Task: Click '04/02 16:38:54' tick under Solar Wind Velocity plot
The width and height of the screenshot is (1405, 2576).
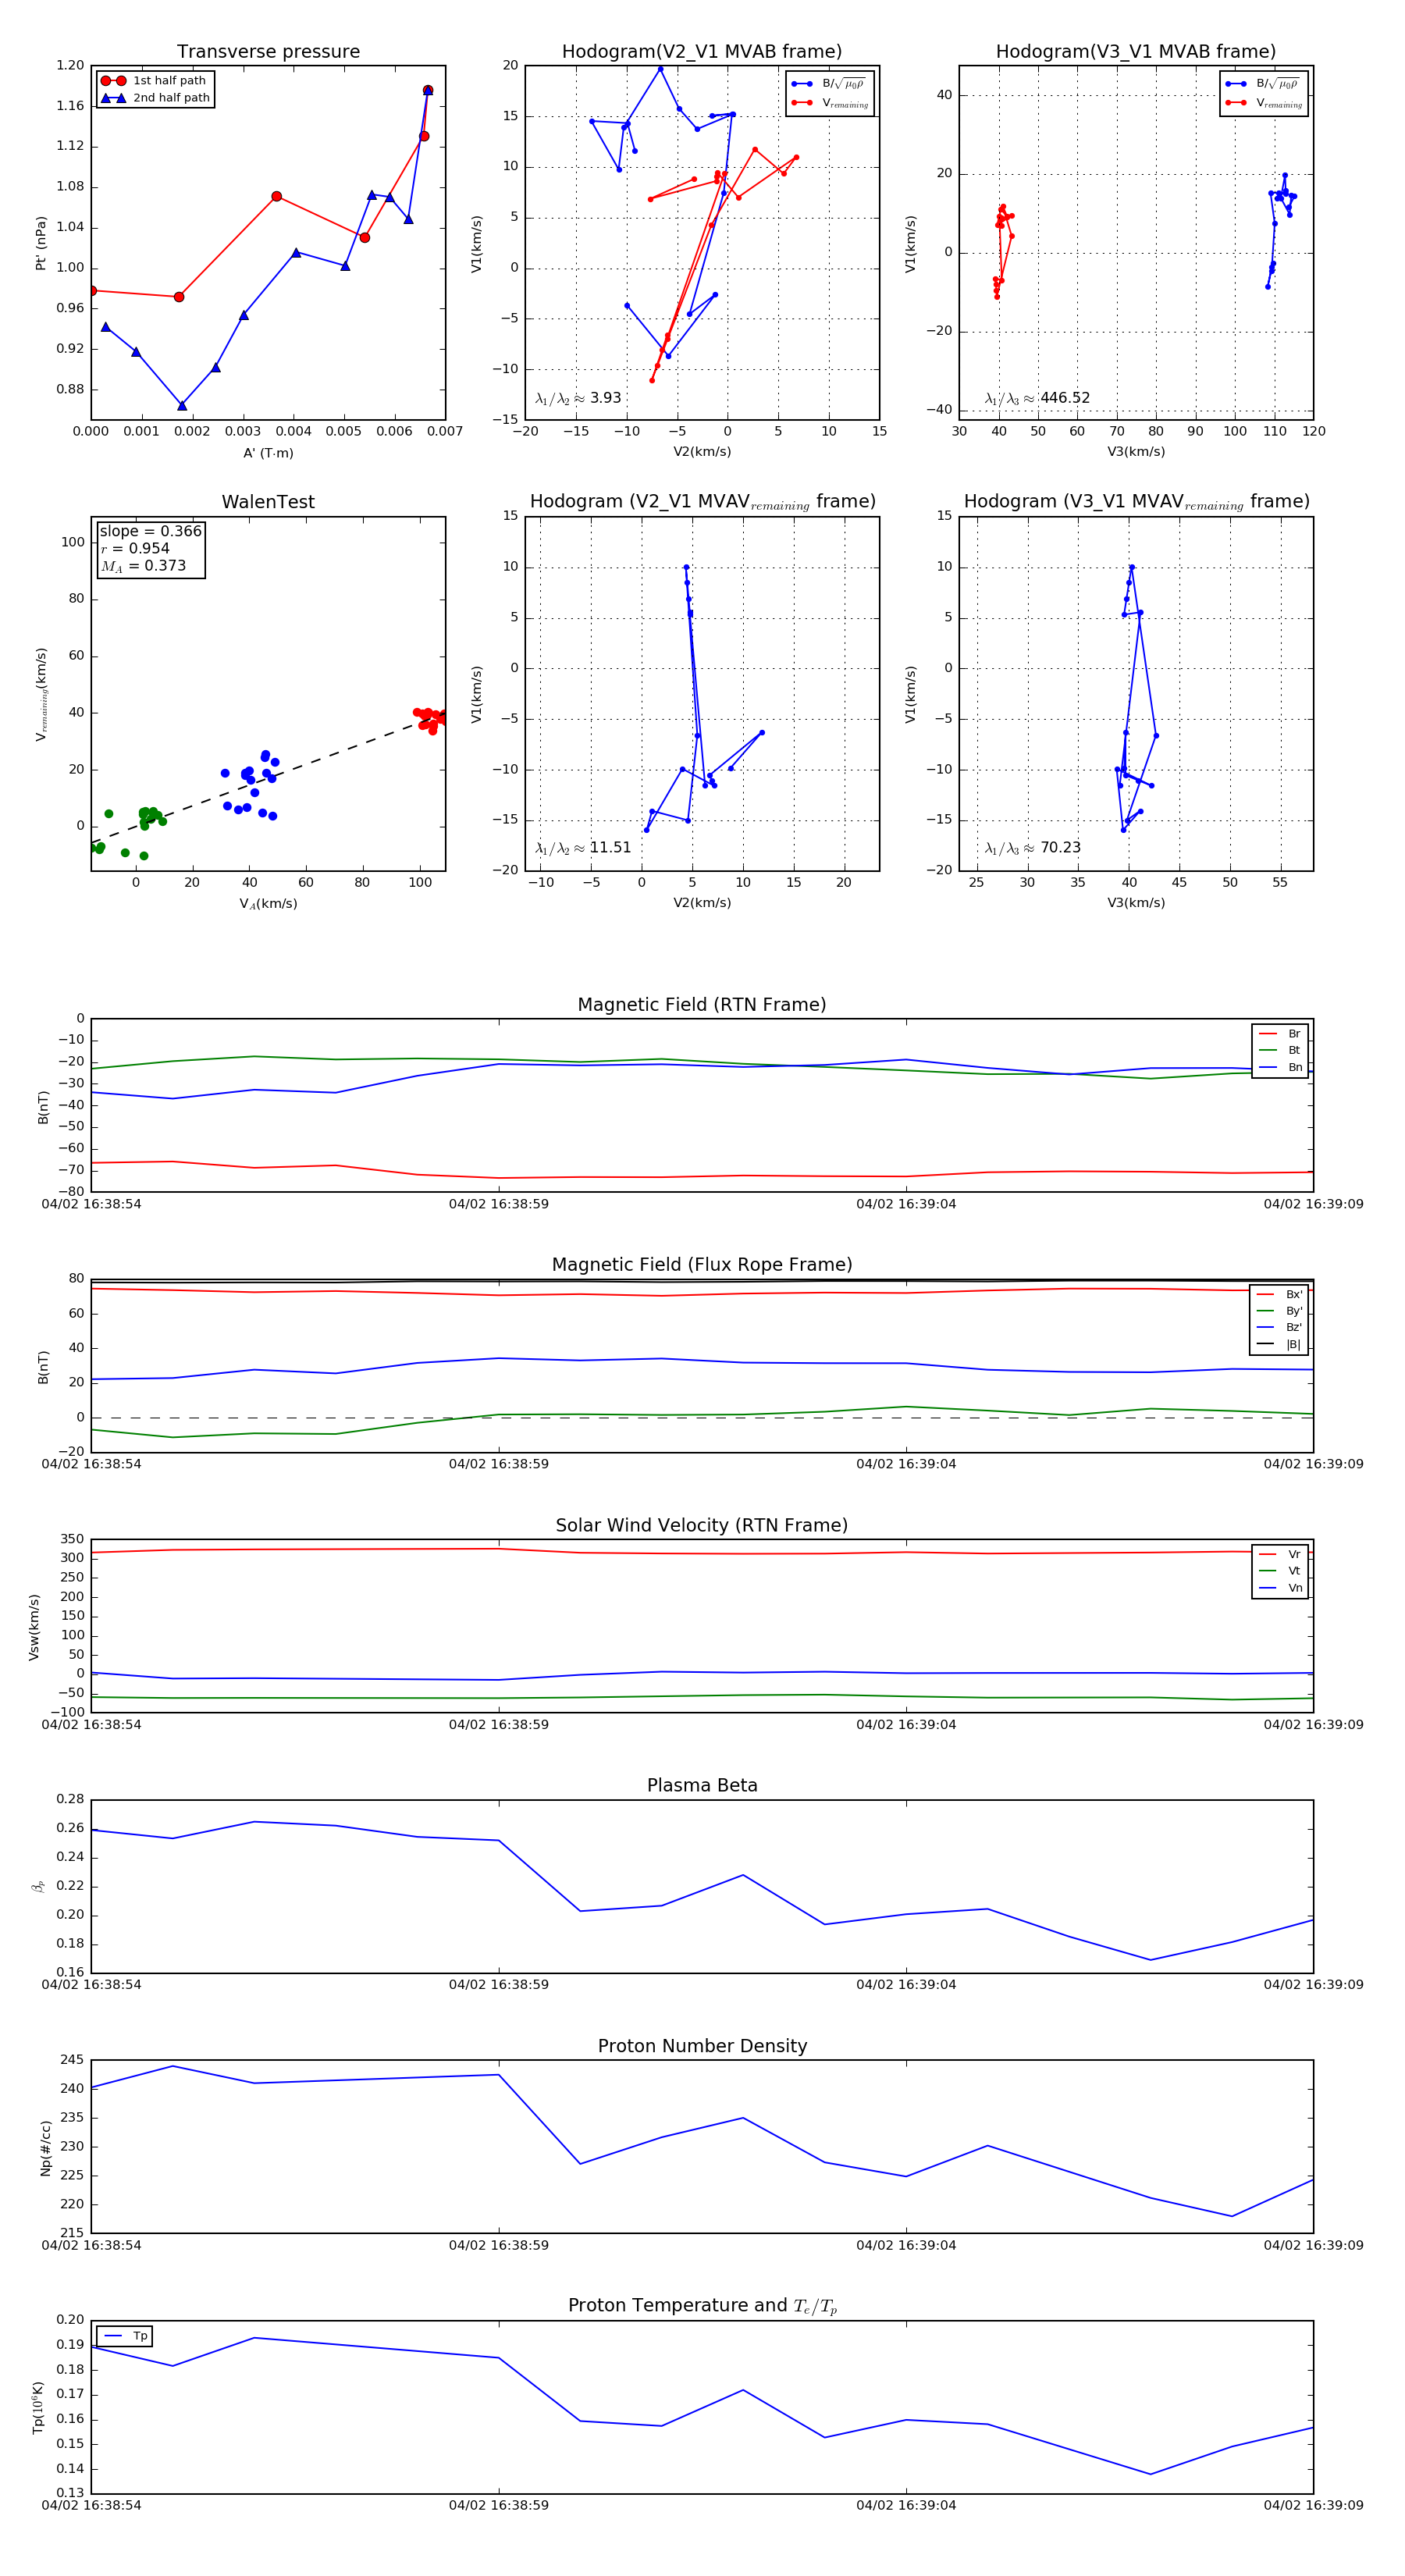Action: click(91, 1725)
